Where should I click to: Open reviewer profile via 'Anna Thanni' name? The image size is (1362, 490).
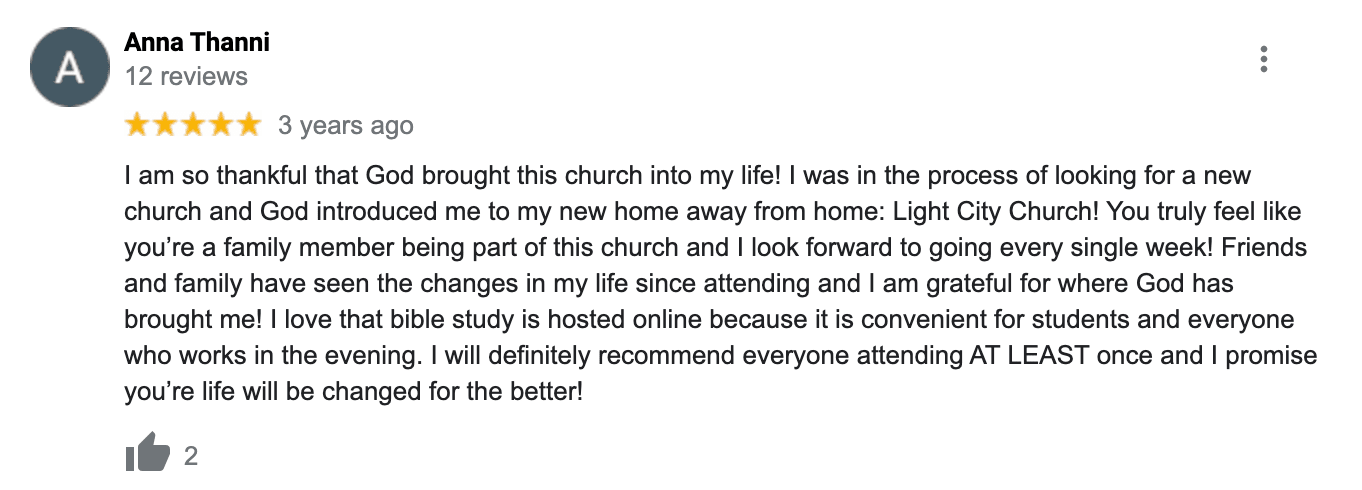[197, 42]
